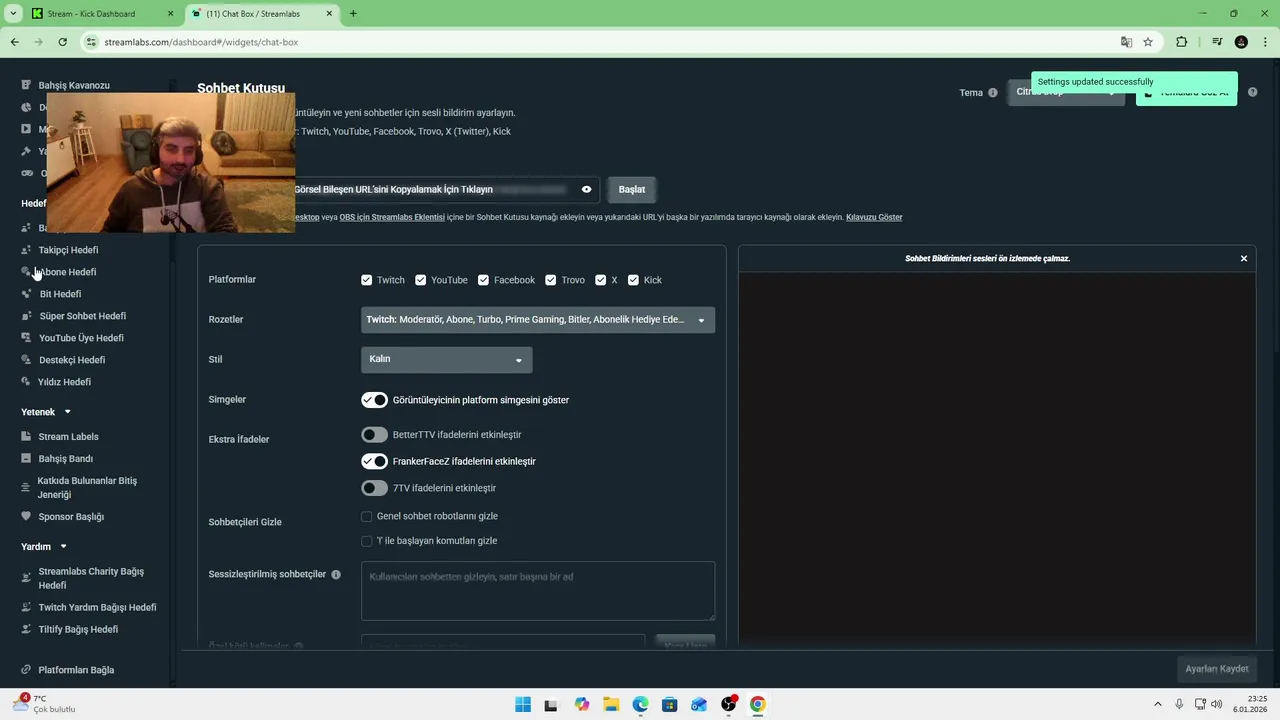Check Genel sohbet robotlarını gizle

(367, 517)
